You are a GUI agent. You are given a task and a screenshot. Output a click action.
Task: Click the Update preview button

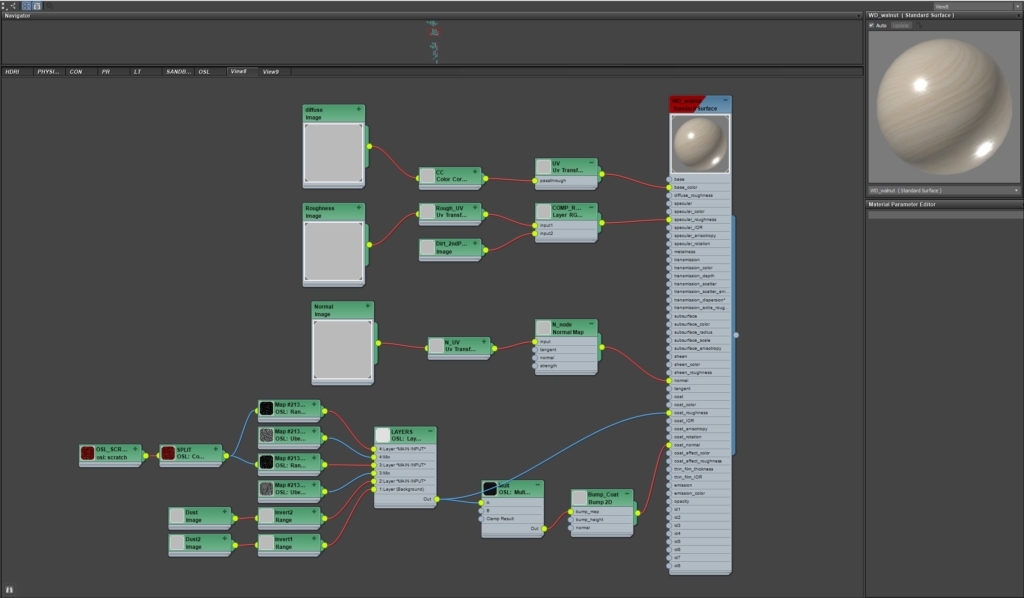[901, 25]
